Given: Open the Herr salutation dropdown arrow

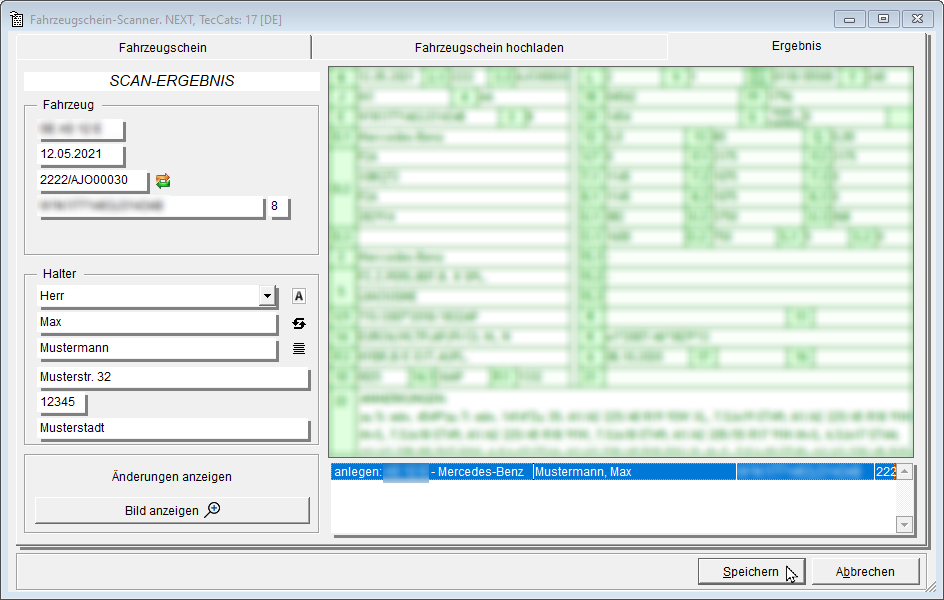Looking at the screenshot, I should pyautogui.click(x=267, y=295).
